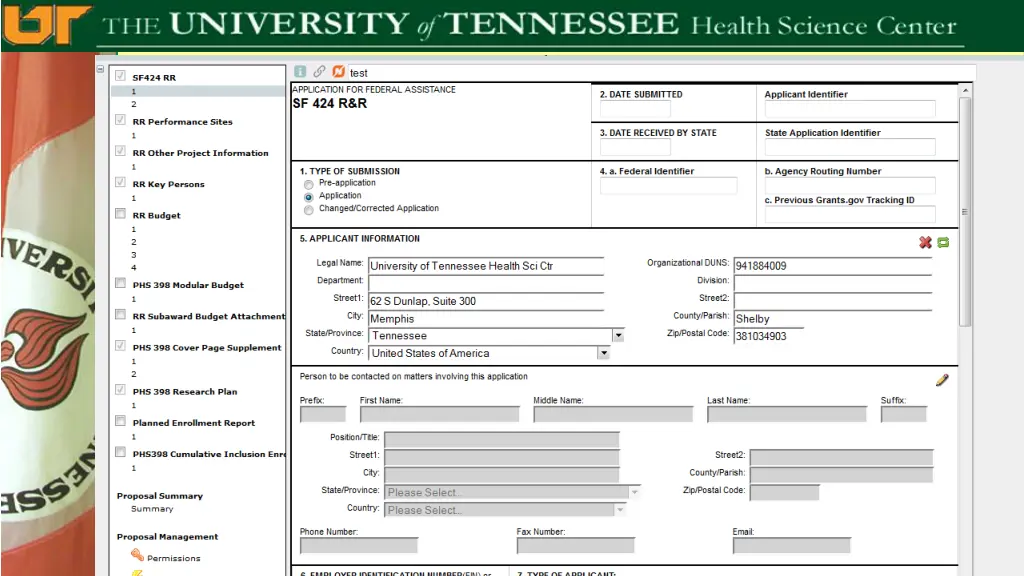Image resolution: width=1024 pixels, height=576 pixels.
Task: Edit contact person with pencil icon
Action: click(942, 380)
